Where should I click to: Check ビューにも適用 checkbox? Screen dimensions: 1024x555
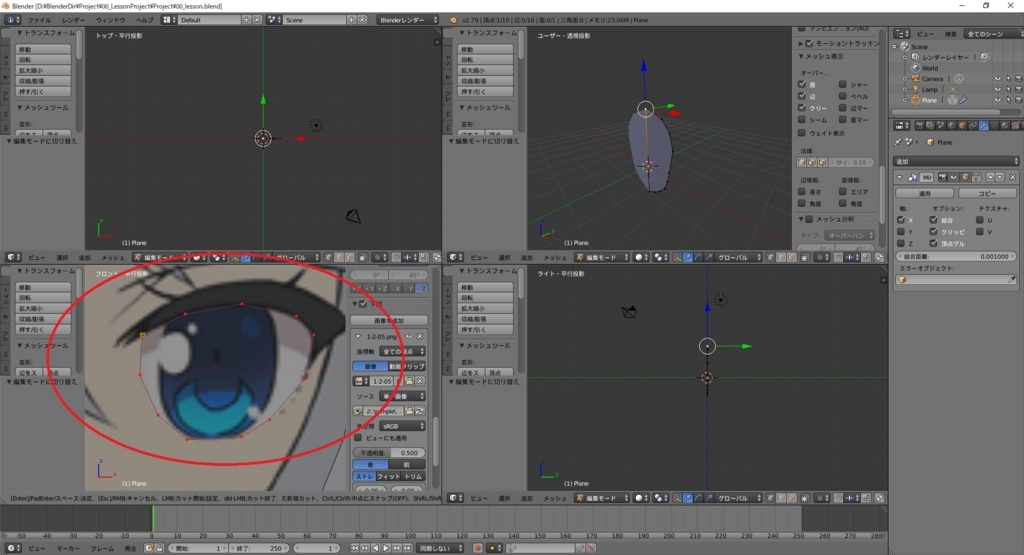tap(358, 437)
